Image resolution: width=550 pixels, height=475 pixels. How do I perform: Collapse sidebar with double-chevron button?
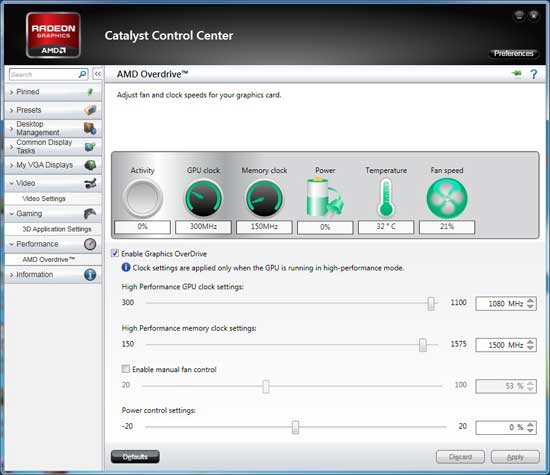98,74
